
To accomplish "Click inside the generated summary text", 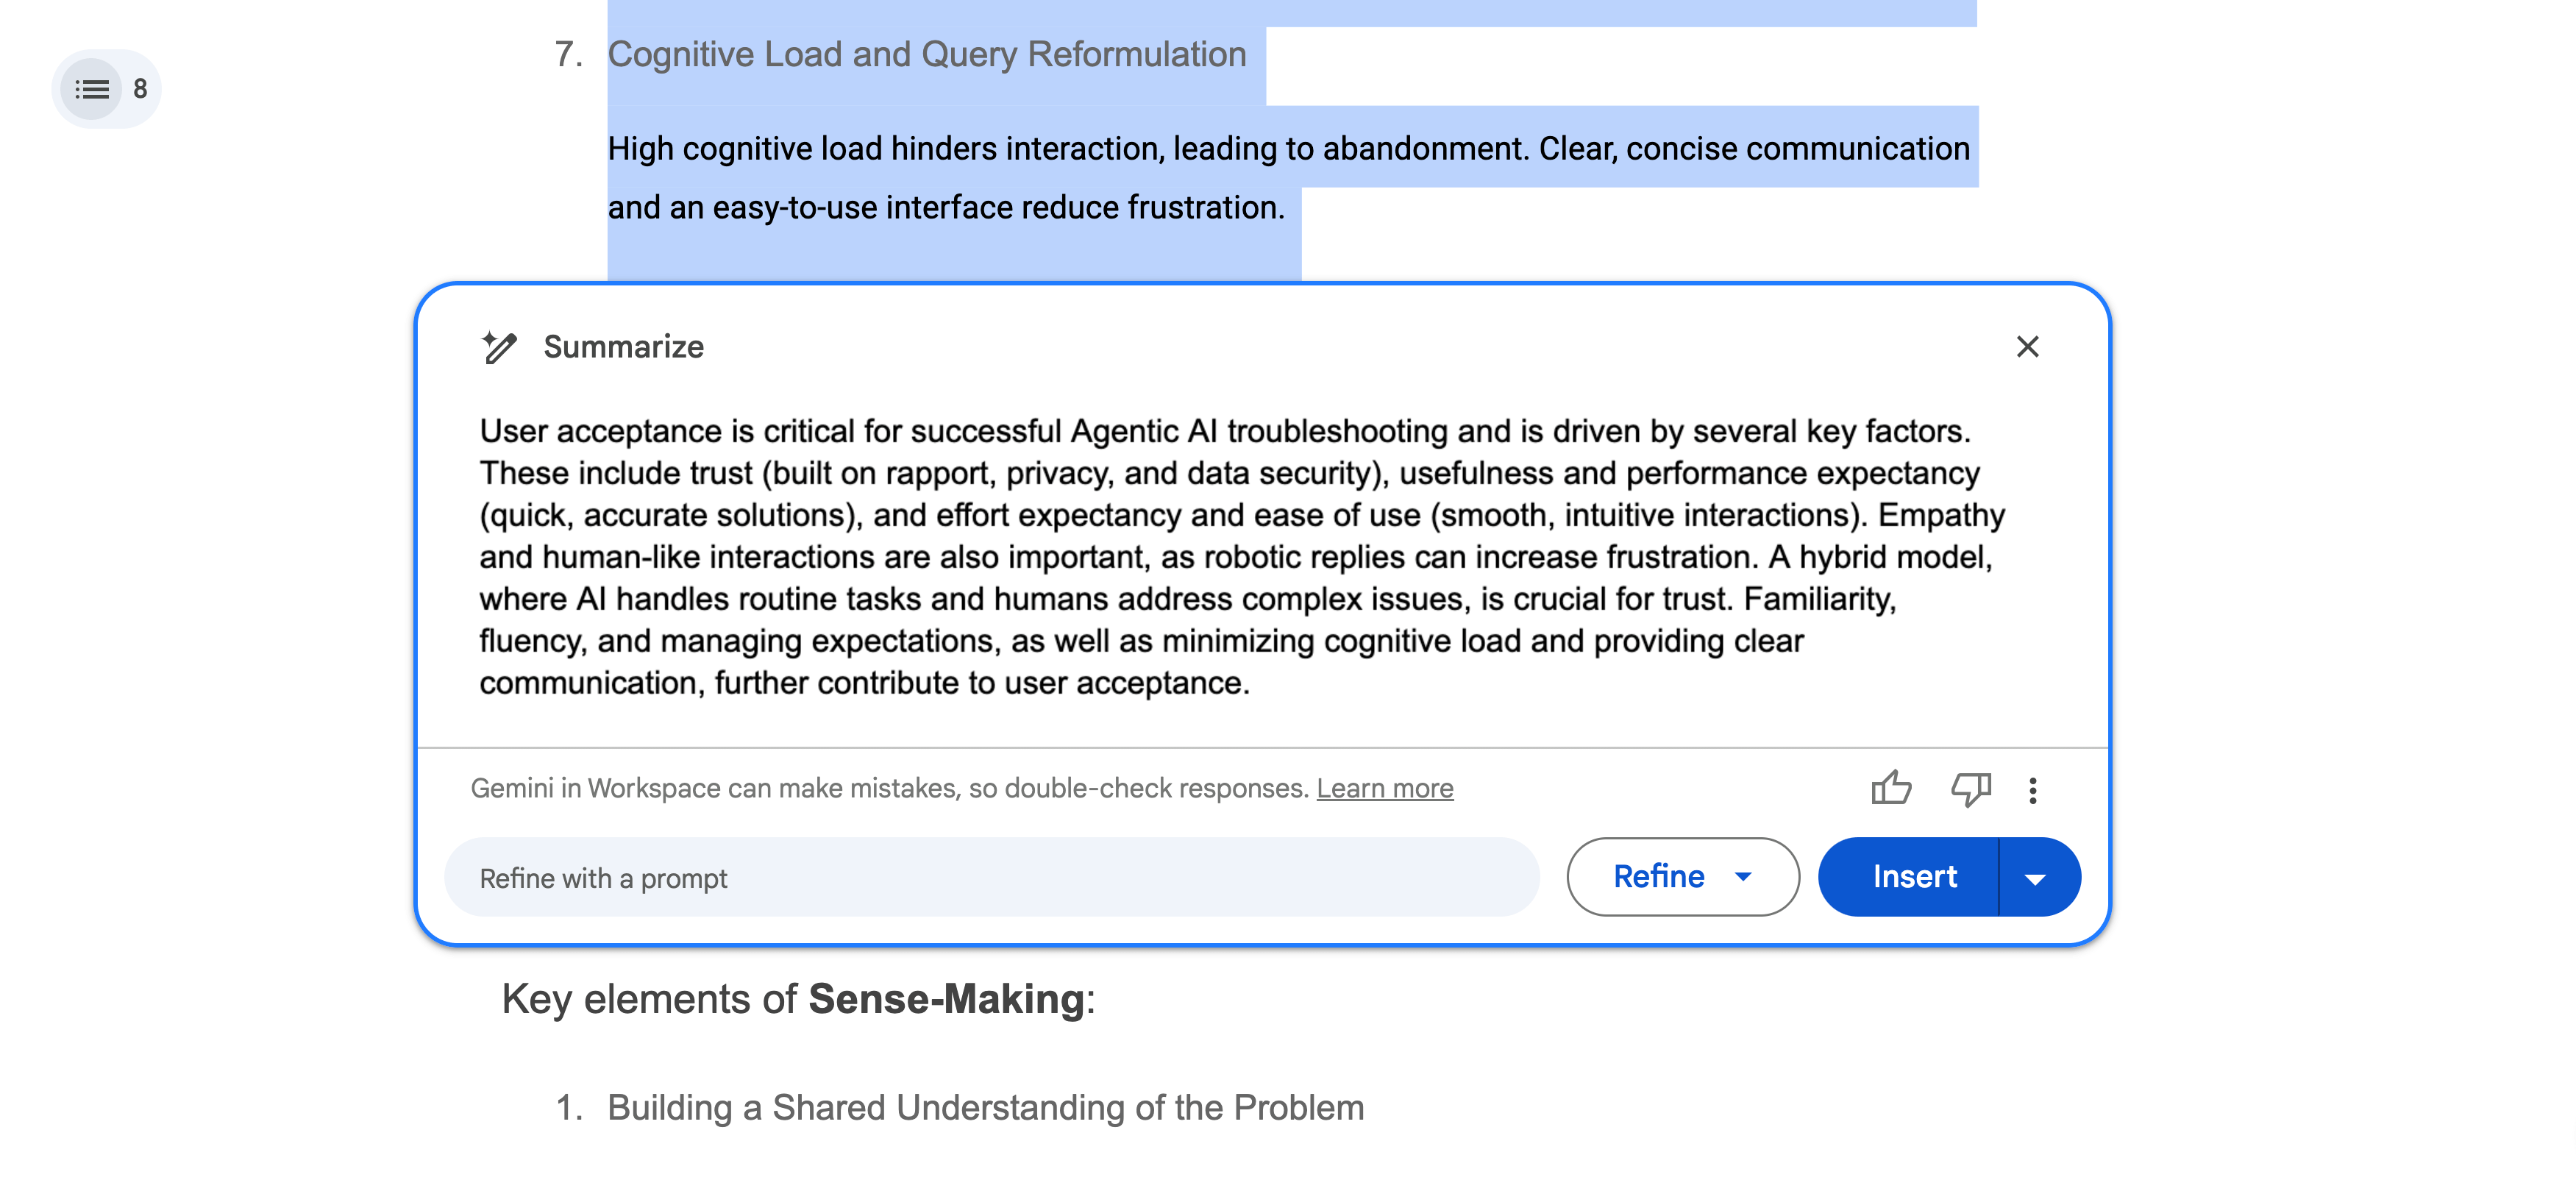I will [x=1240, y=556].
